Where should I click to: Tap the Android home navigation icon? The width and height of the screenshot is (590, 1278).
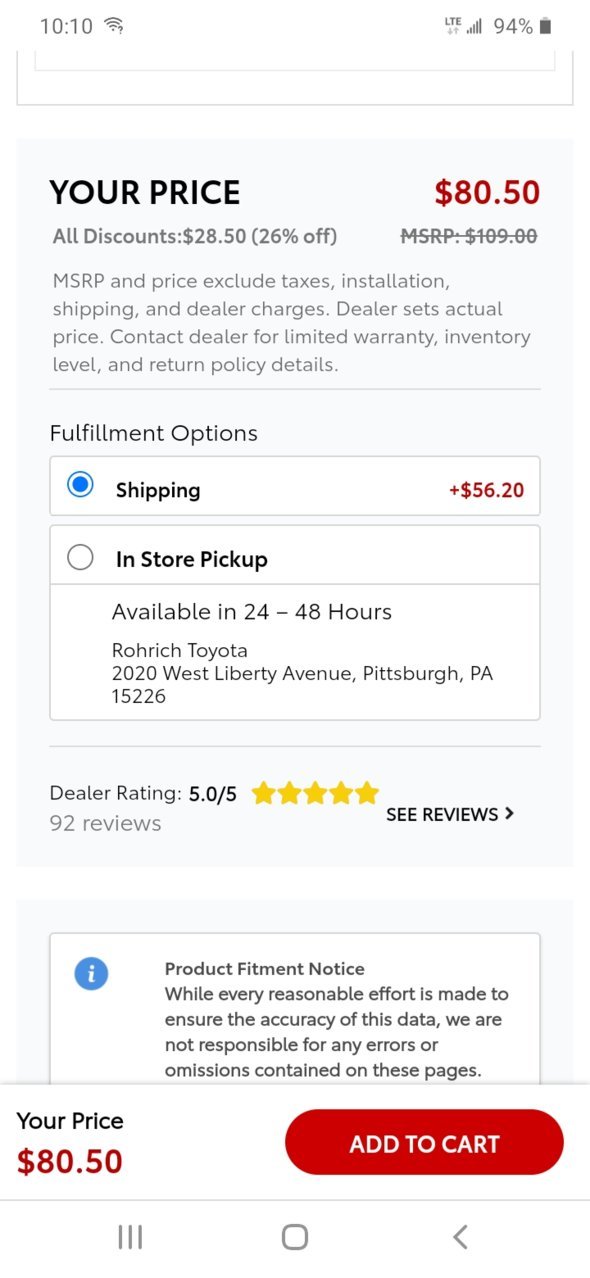coord(295,1237)
